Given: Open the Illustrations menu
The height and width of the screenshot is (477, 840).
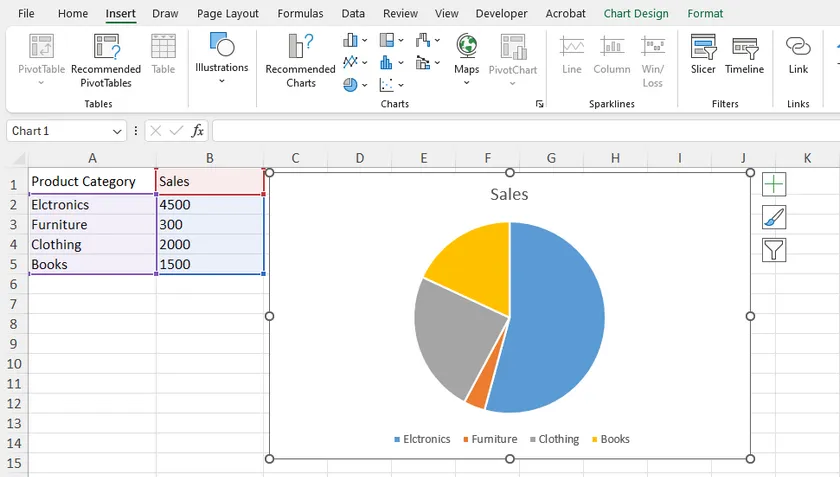Looking at the screenshot, I should coord(222,58).
